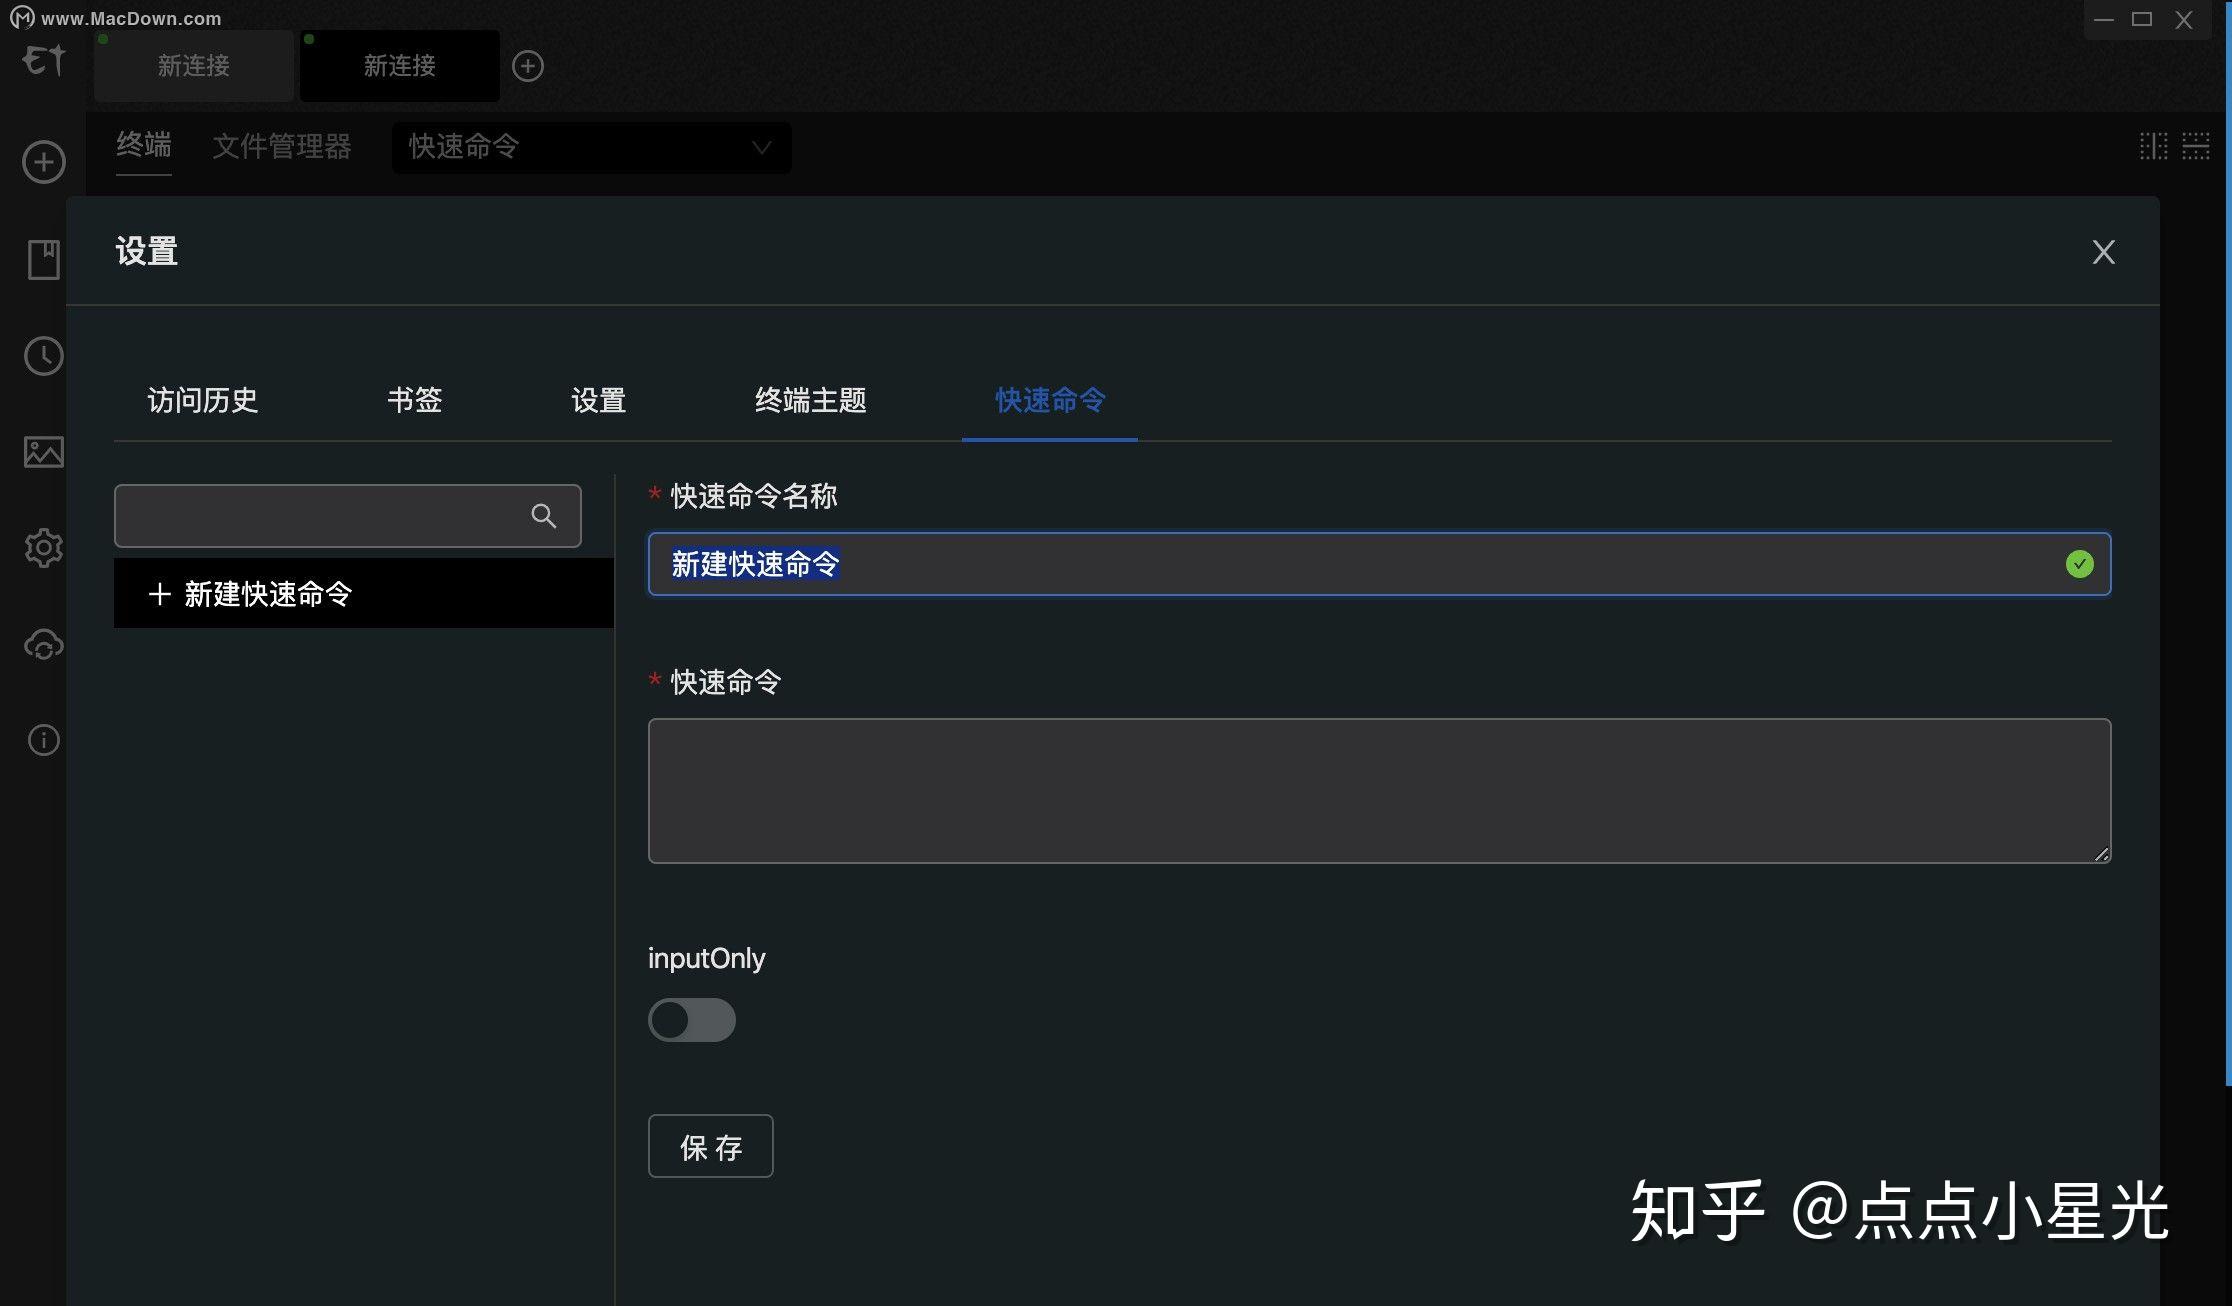Split terminal horizontally layout icon
This screenshot has height=1306, width=2232.
click(2196, 146)
